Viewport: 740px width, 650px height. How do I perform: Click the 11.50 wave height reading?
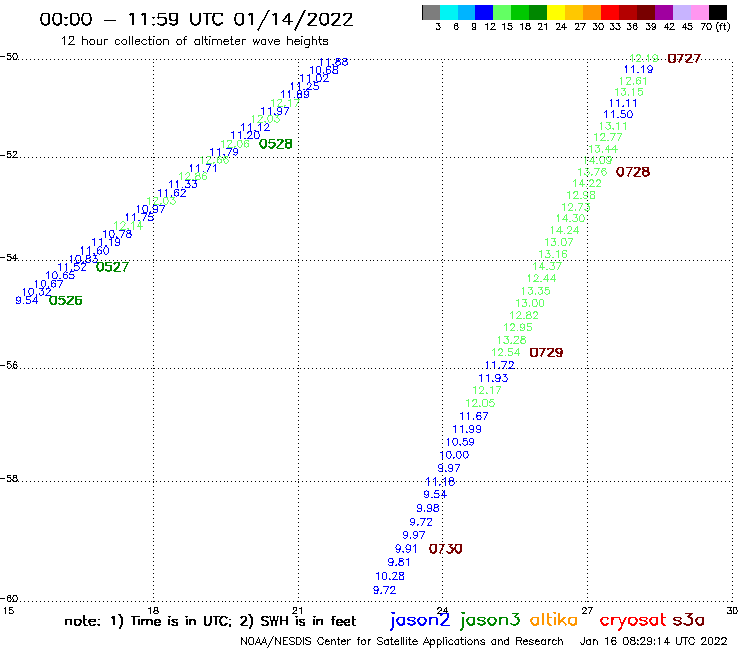coord(618,114)
